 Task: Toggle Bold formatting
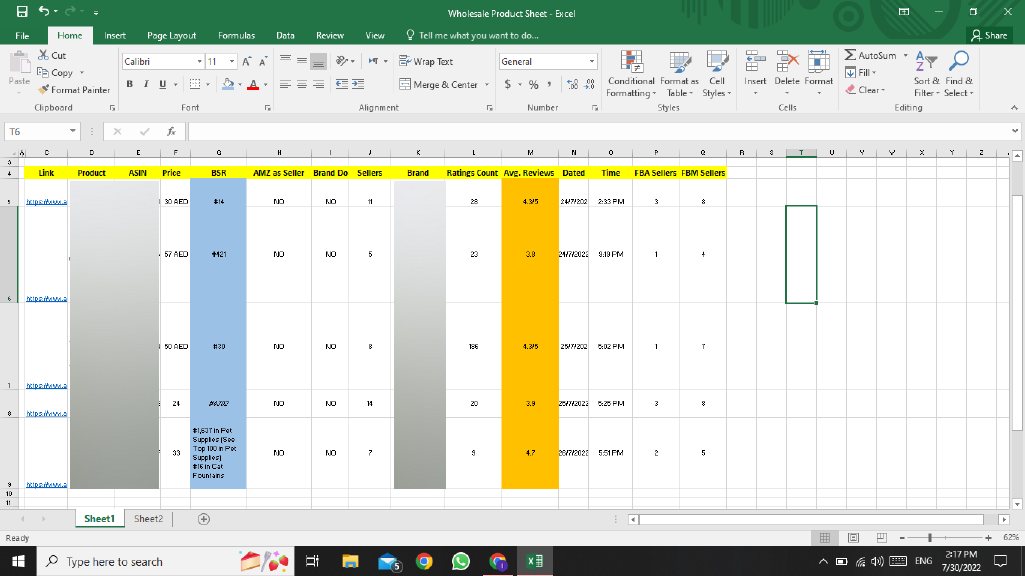[x=129, y=84]
